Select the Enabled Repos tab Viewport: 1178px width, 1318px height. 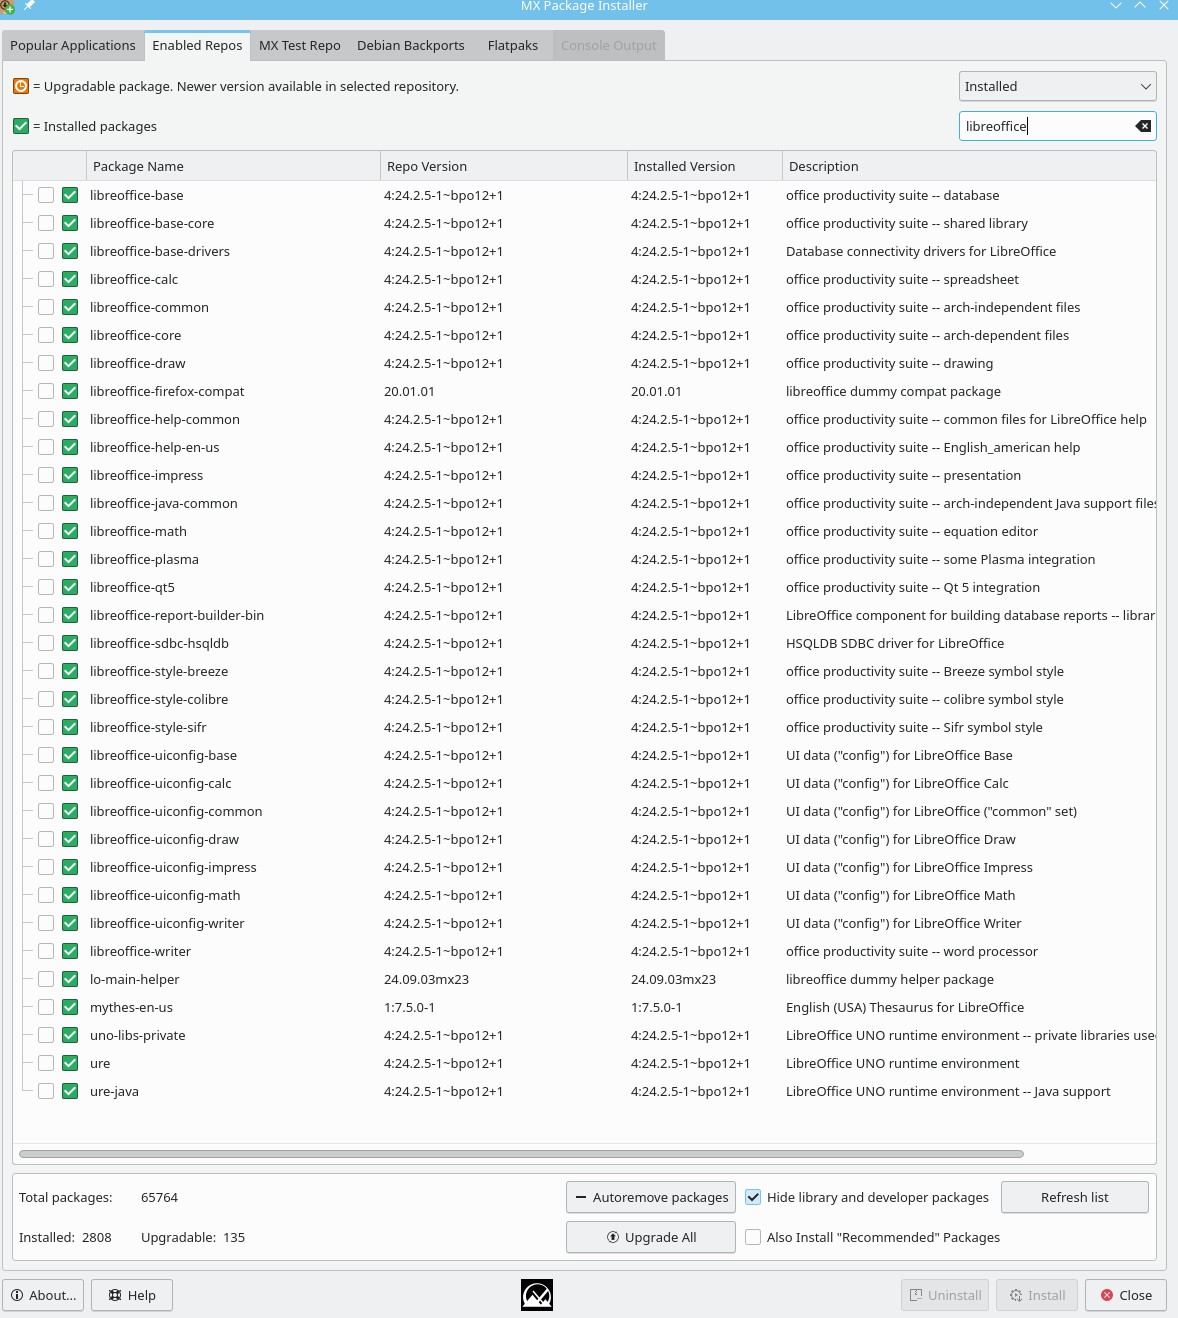tap(197, 45)
